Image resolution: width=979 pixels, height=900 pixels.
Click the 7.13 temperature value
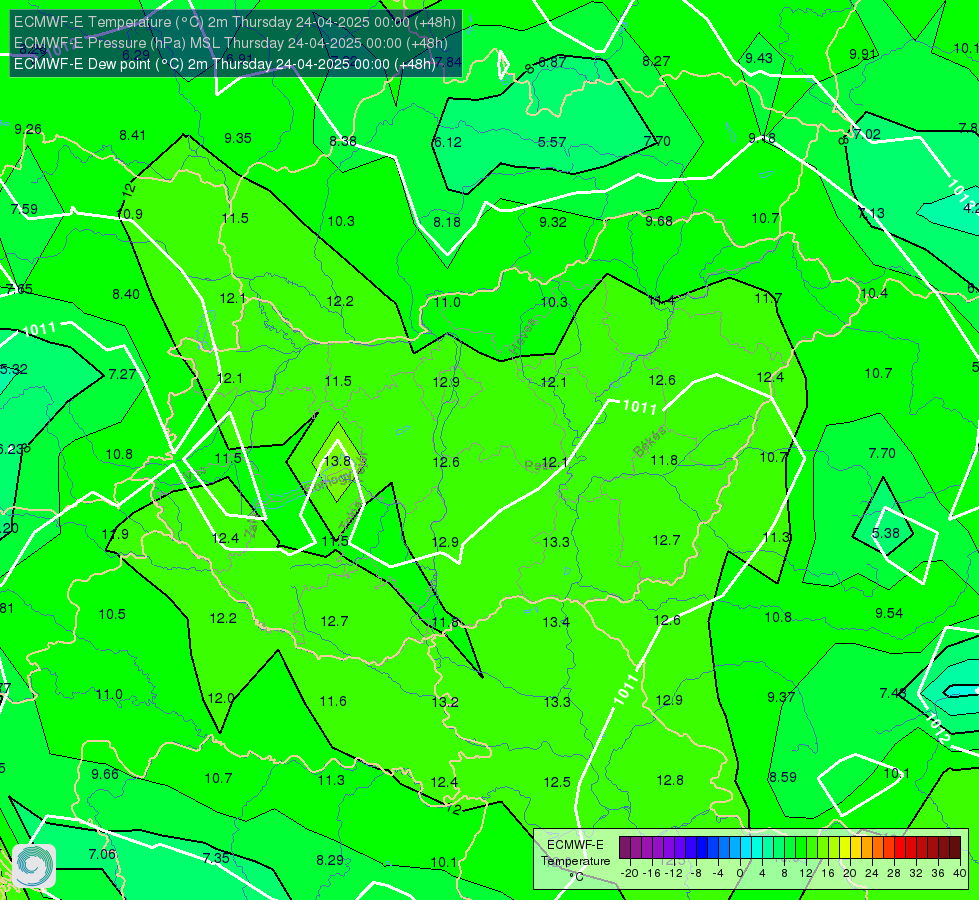pos(871,214)
